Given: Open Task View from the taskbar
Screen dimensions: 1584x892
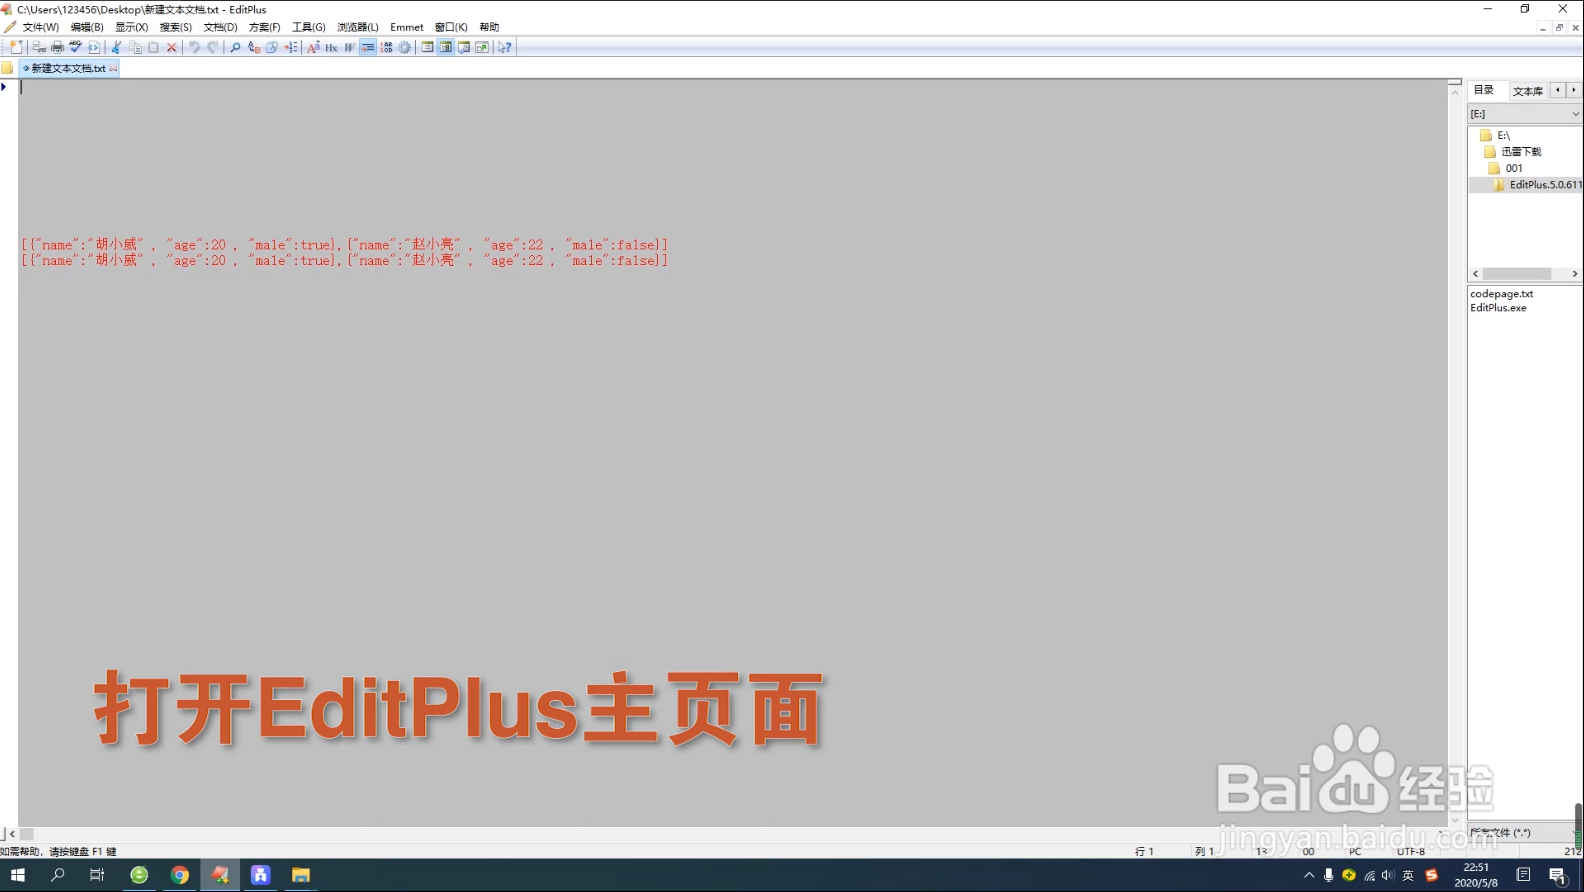Looking at the screenshot, I should point(97,875).
